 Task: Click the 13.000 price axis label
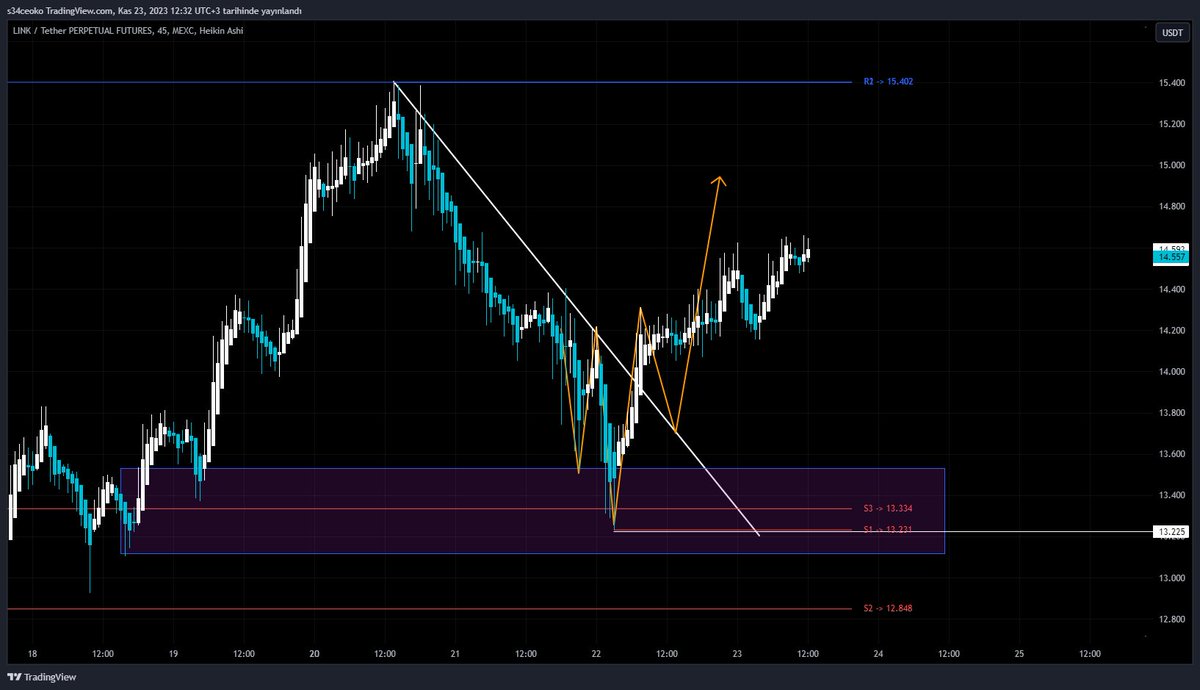tap(1171, 578)
